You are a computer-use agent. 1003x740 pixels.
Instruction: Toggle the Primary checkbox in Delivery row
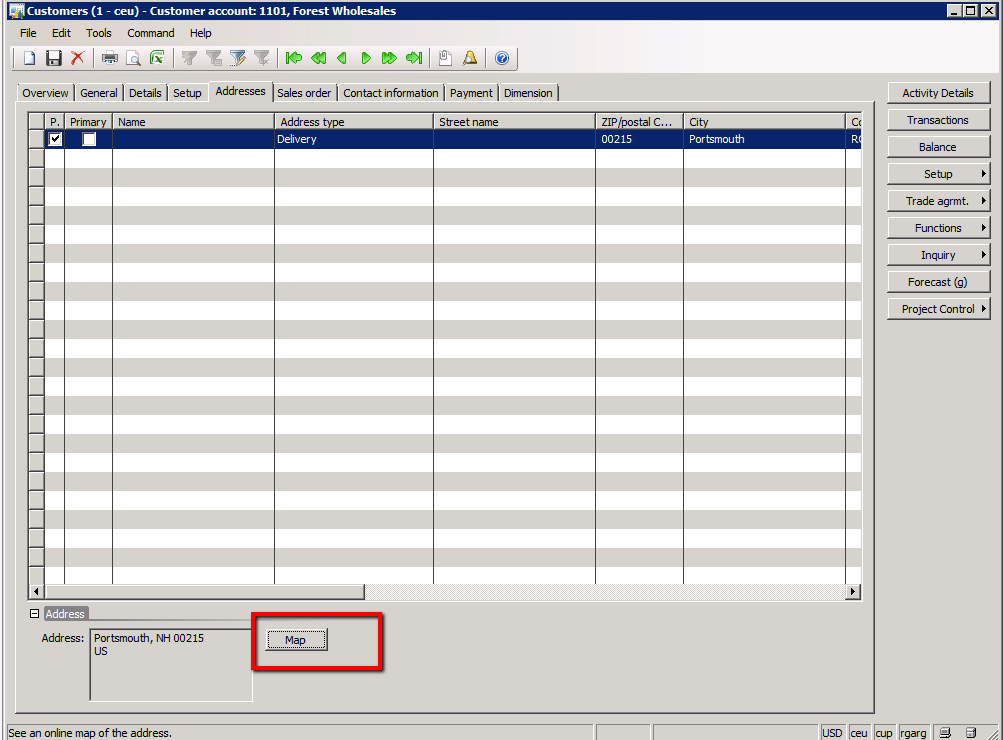tap(89, 140)
